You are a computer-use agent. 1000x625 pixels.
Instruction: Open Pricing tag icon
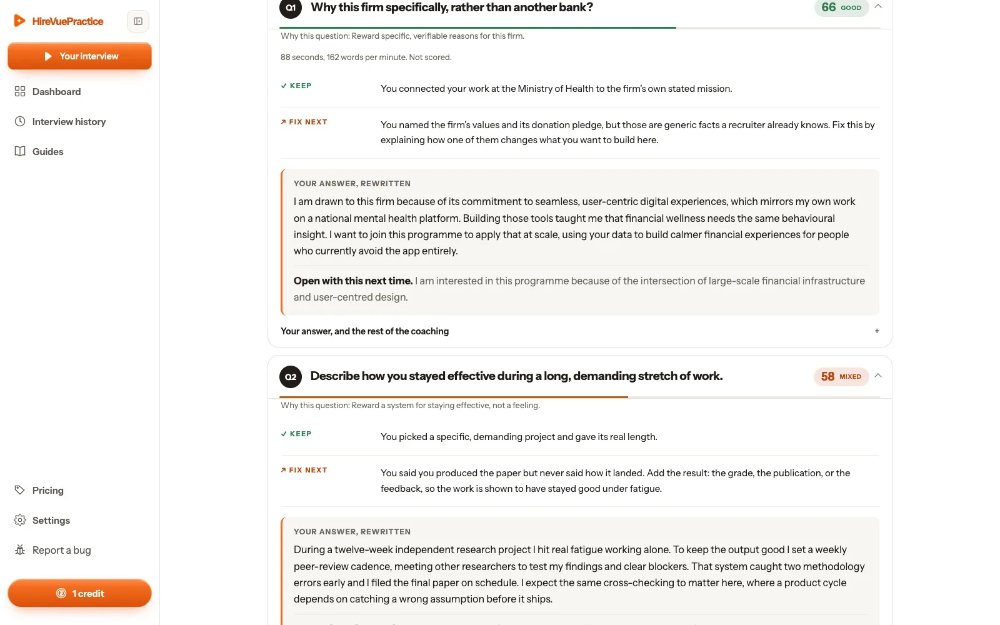click(20, 490)
